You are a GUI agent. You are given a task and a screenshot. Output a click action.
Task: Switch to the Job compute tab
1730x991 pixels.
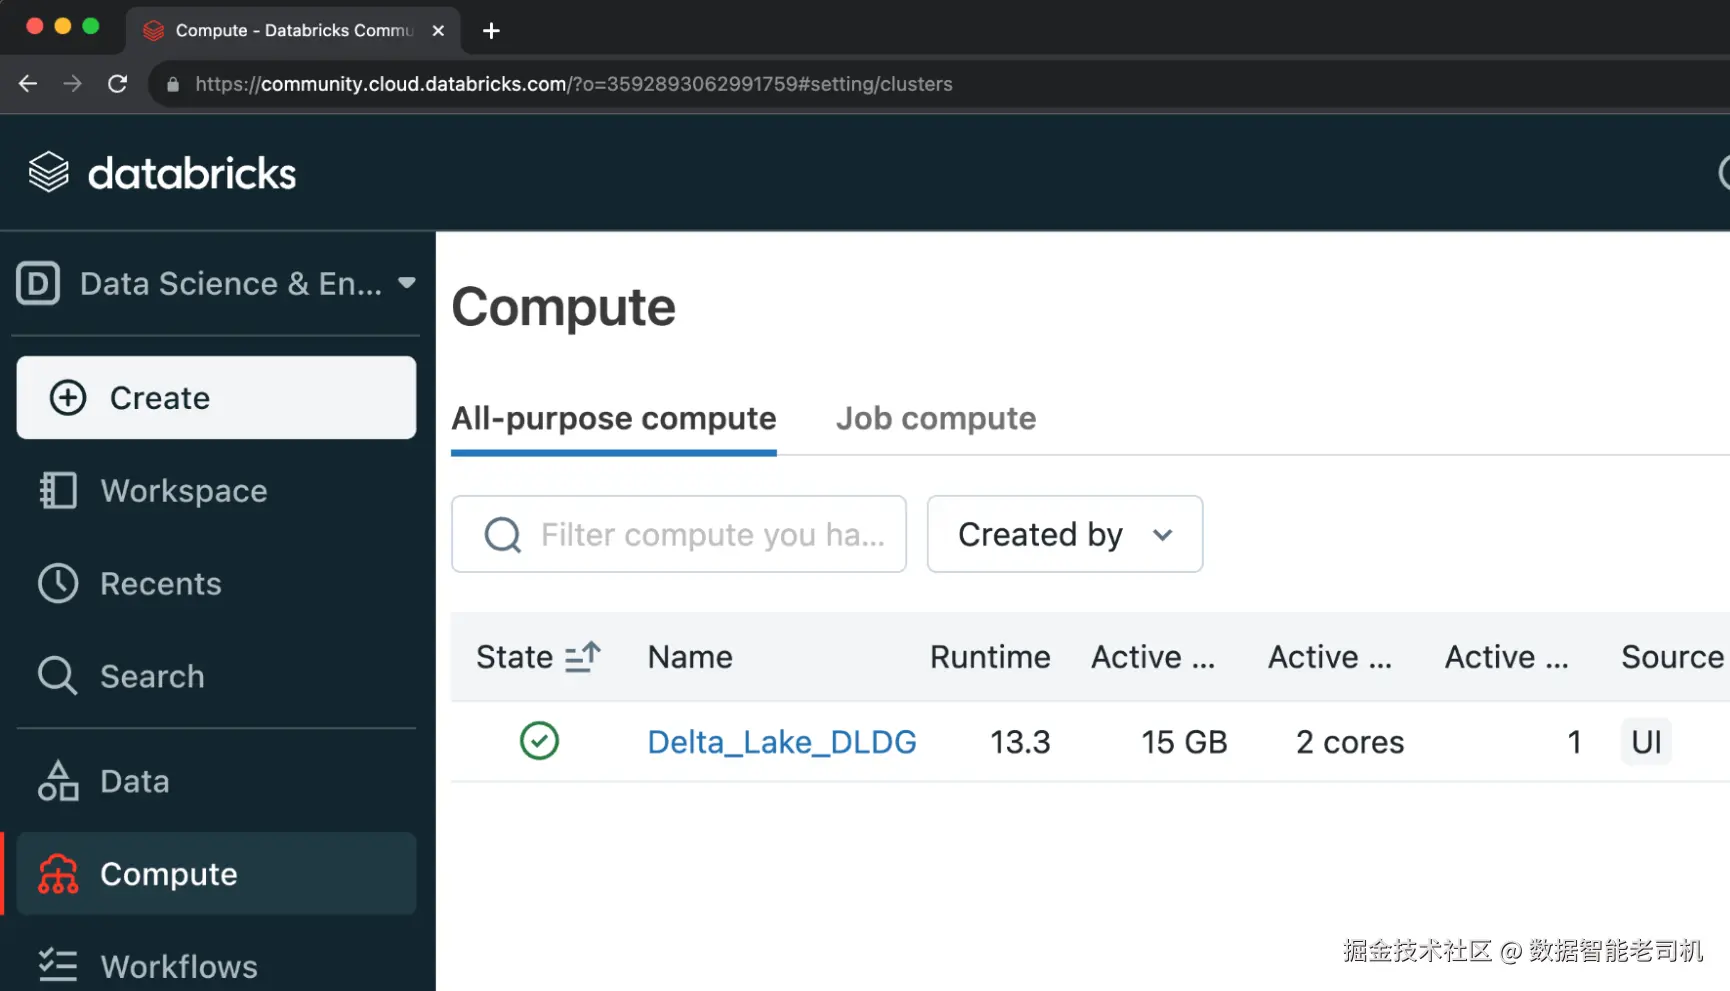[935, 418]
